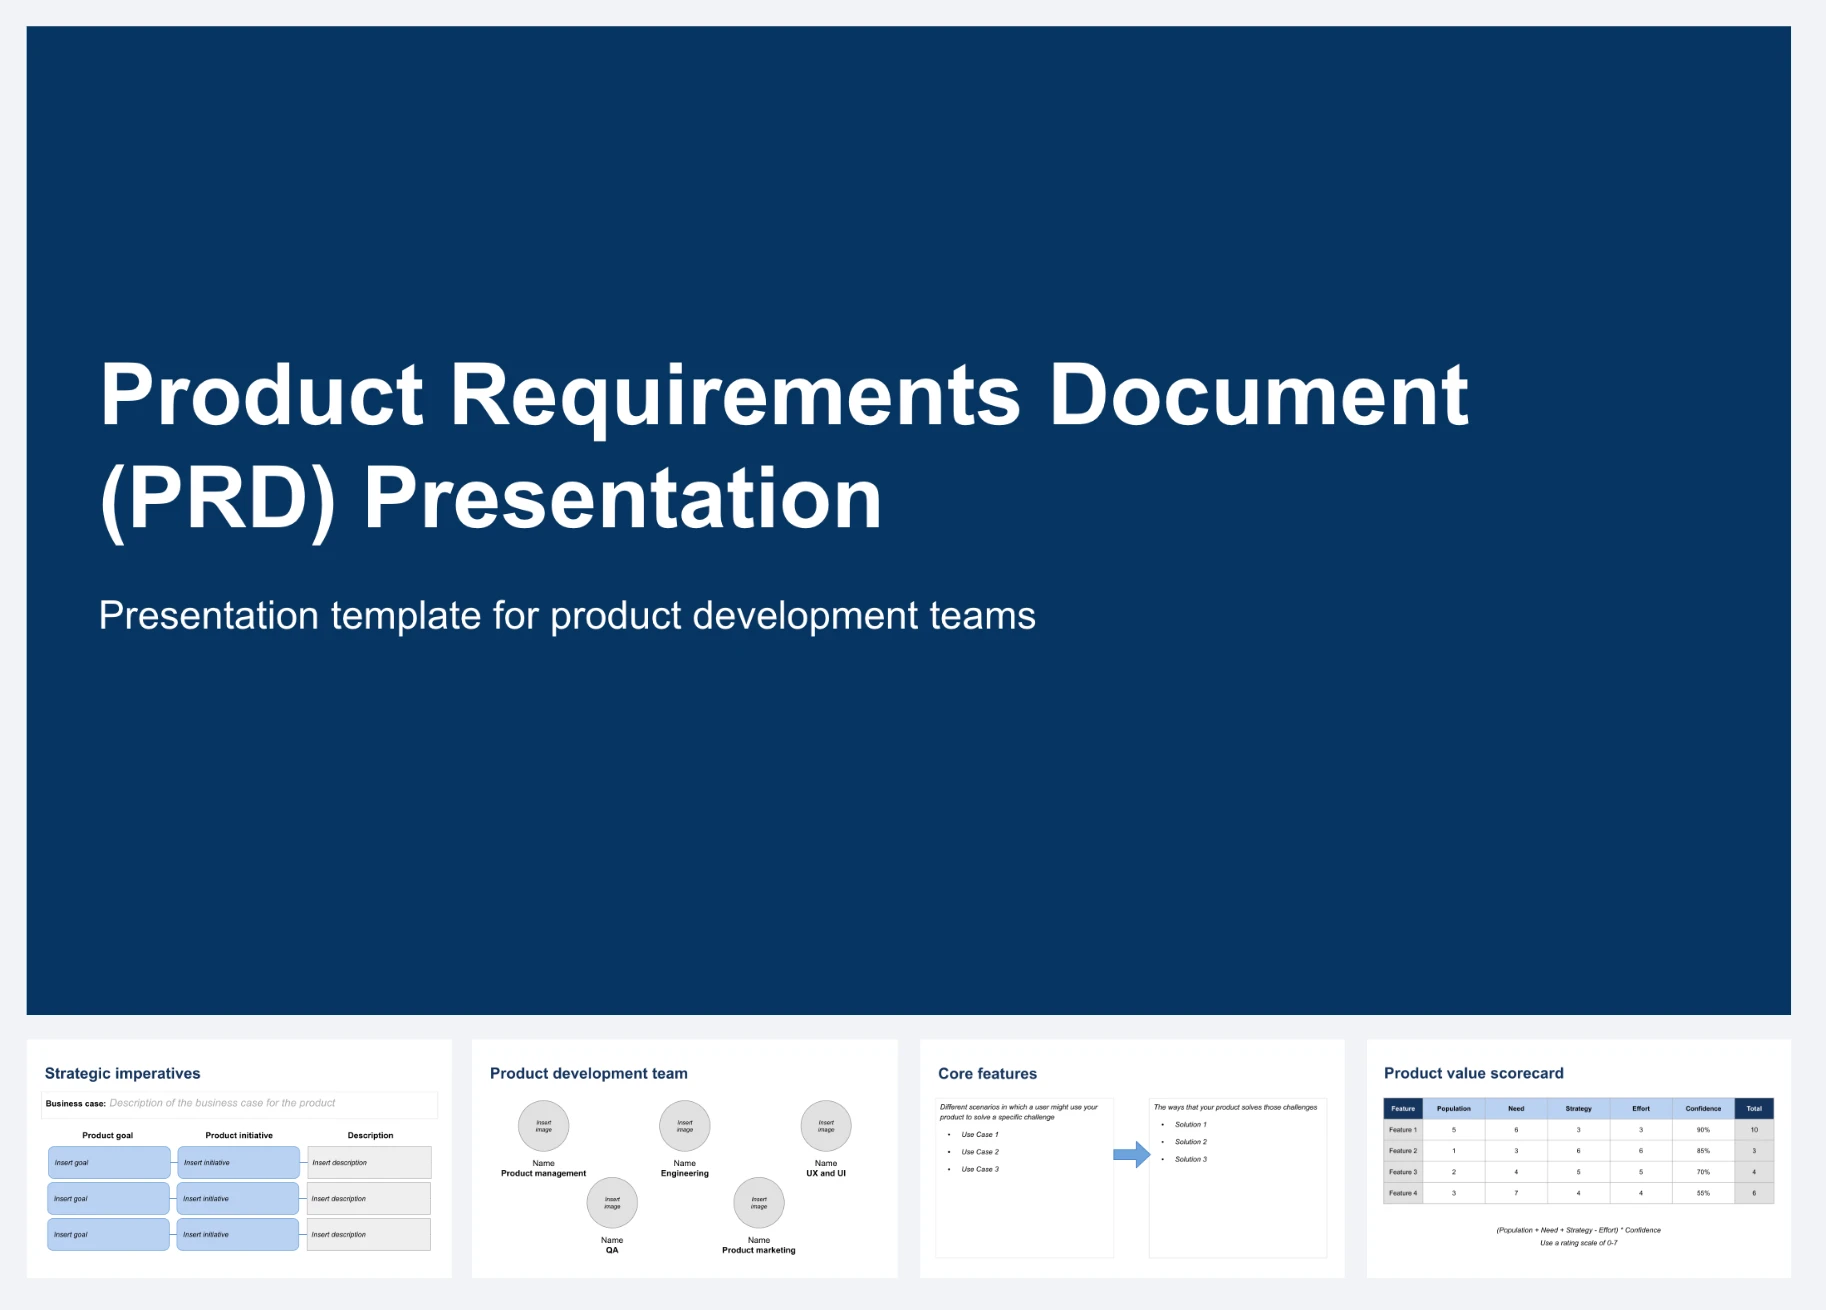1826x1310 pixels.
Task: Select the Insert image circle above Engineering
Action: tap(685, 1126)
